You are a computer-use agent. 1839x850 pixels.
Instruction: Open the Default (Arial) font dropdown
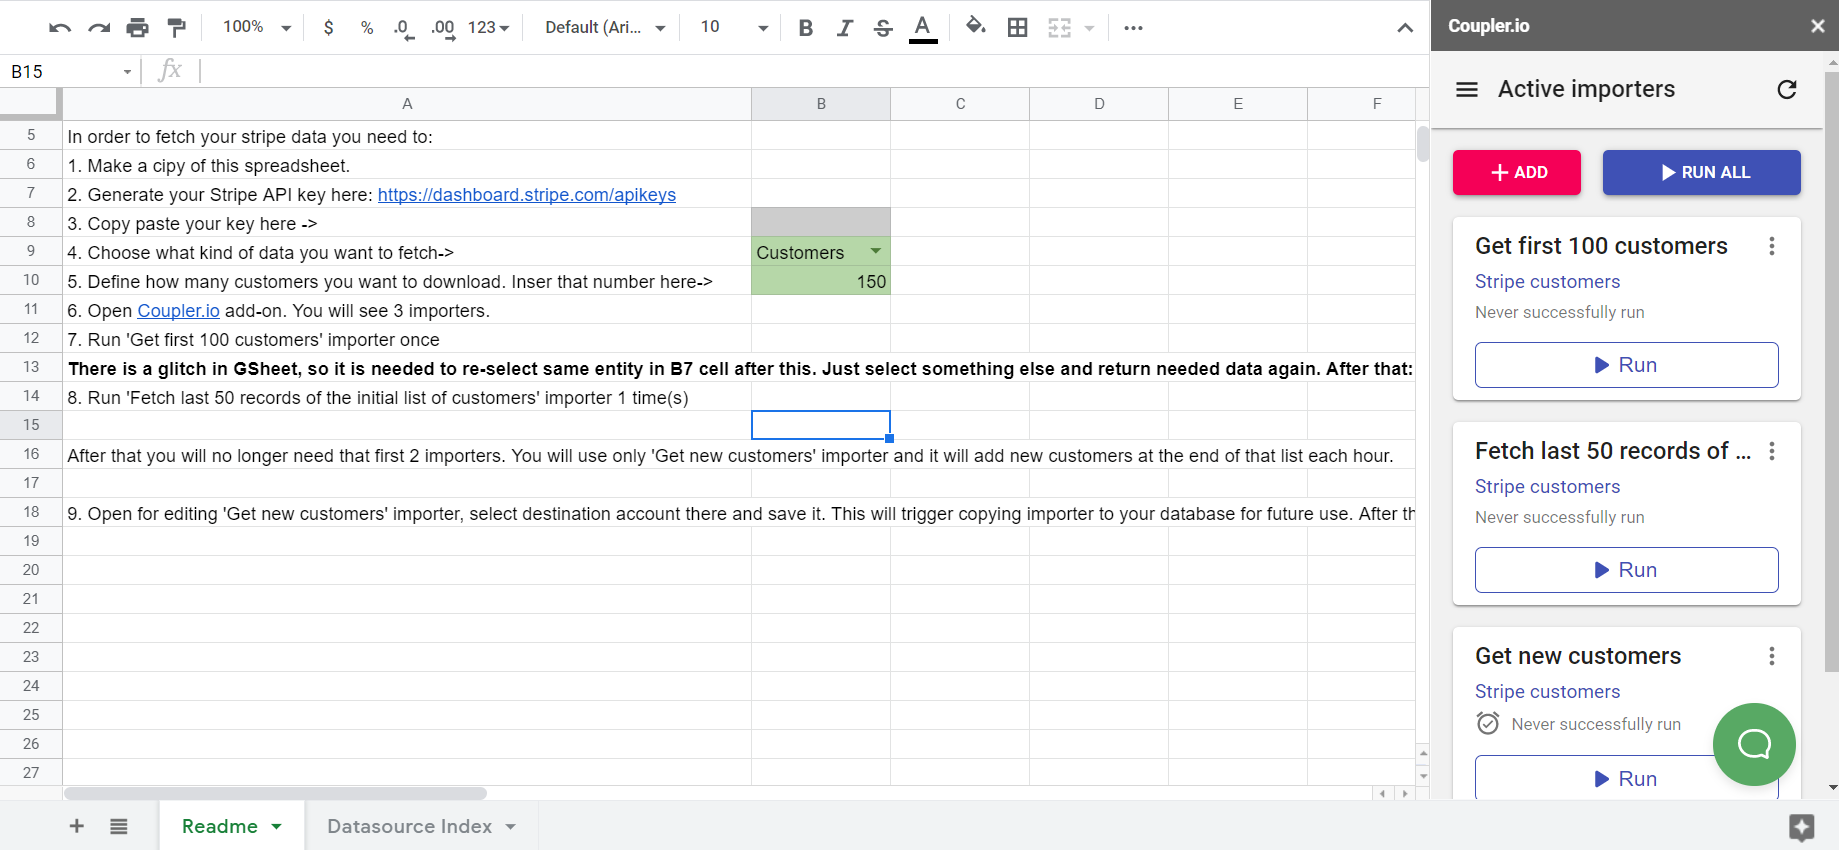(x=606, y=28)
